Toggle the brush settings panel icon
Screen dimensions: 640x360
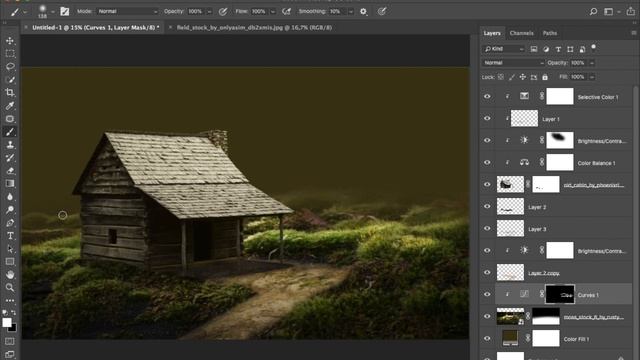(x=64, y=11)
